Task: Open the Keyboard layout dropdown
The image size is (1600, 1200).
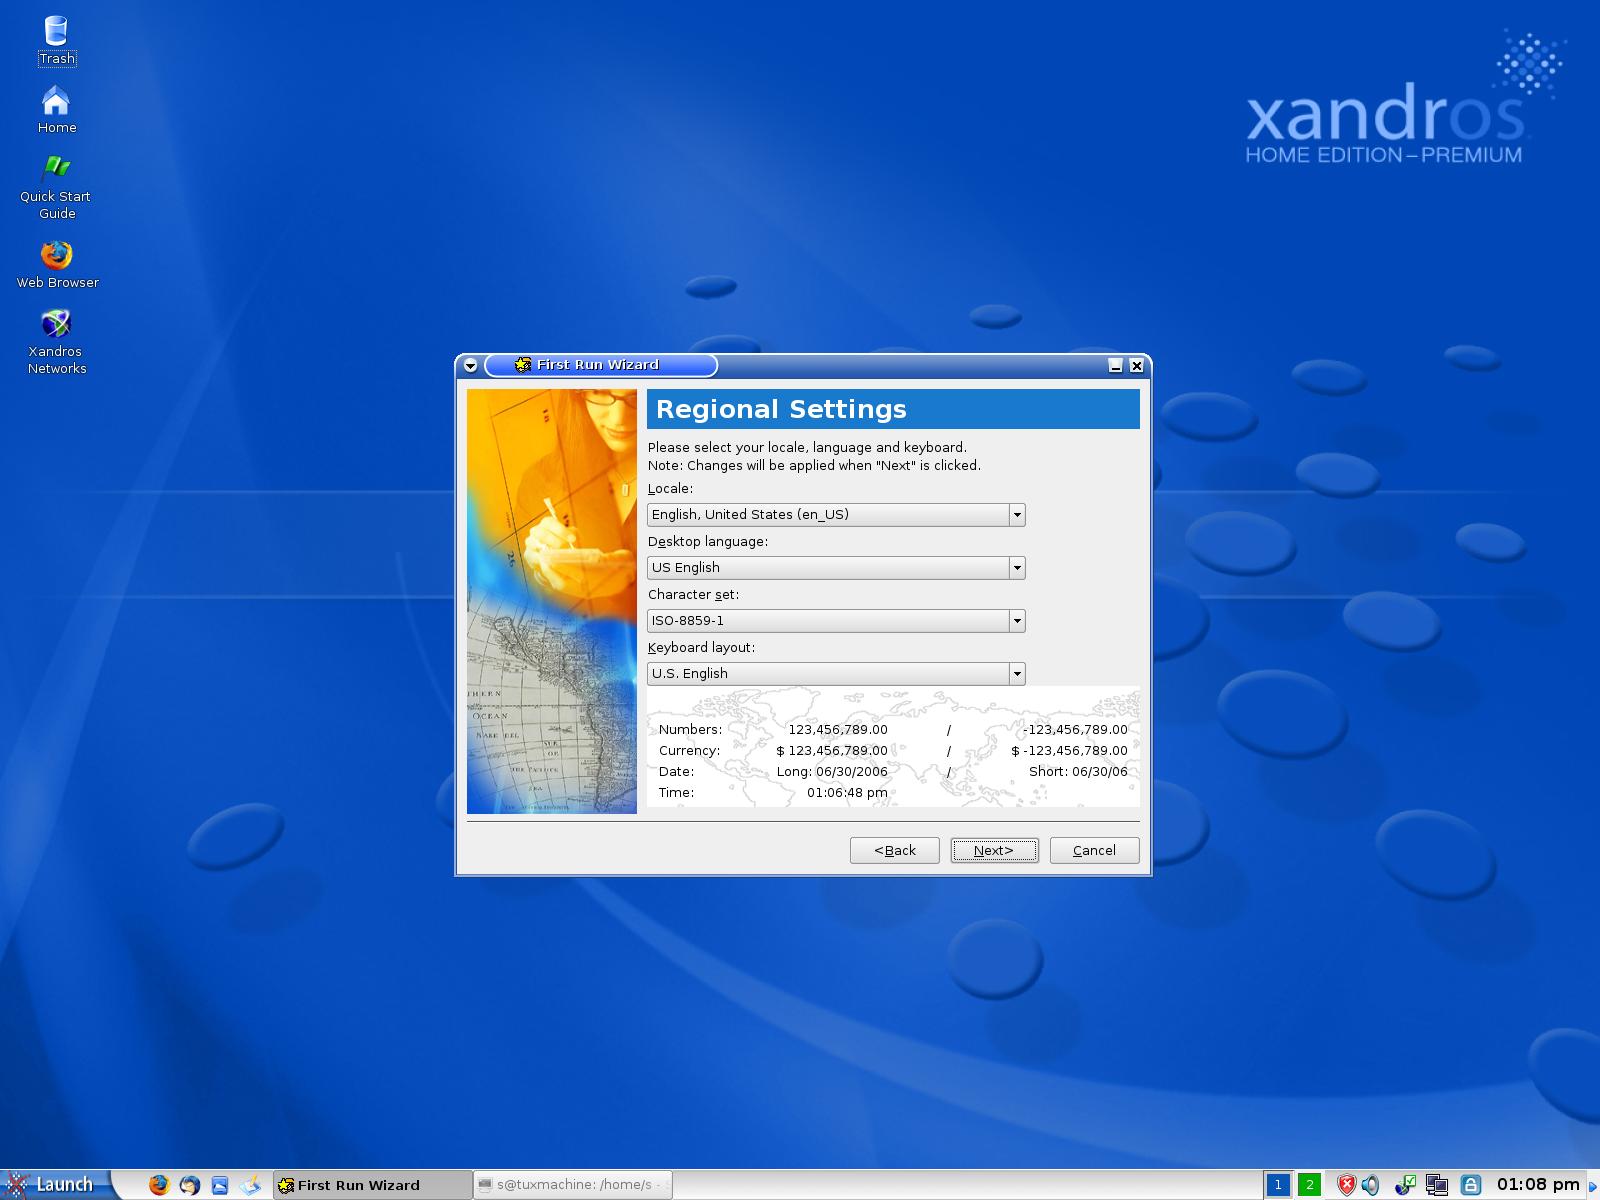Action: (836, 674)
